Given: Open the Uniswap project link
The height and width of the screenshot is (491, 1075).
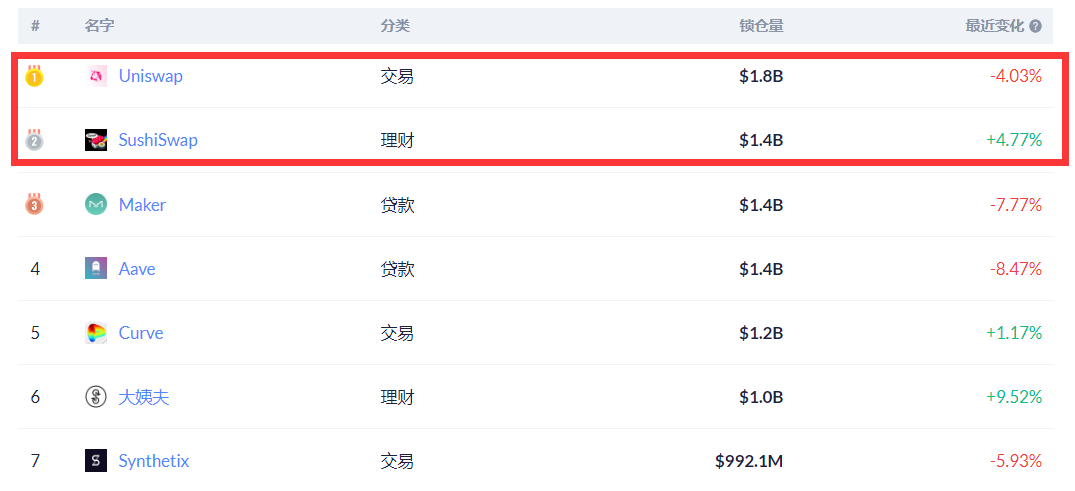Looking at the screenshot, I should [x=151, y=76].
